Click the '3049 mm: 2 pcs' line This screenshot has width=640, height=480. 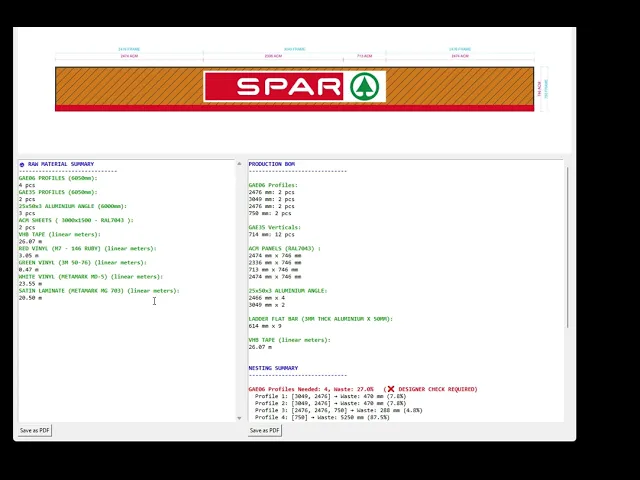click(271, 199)
